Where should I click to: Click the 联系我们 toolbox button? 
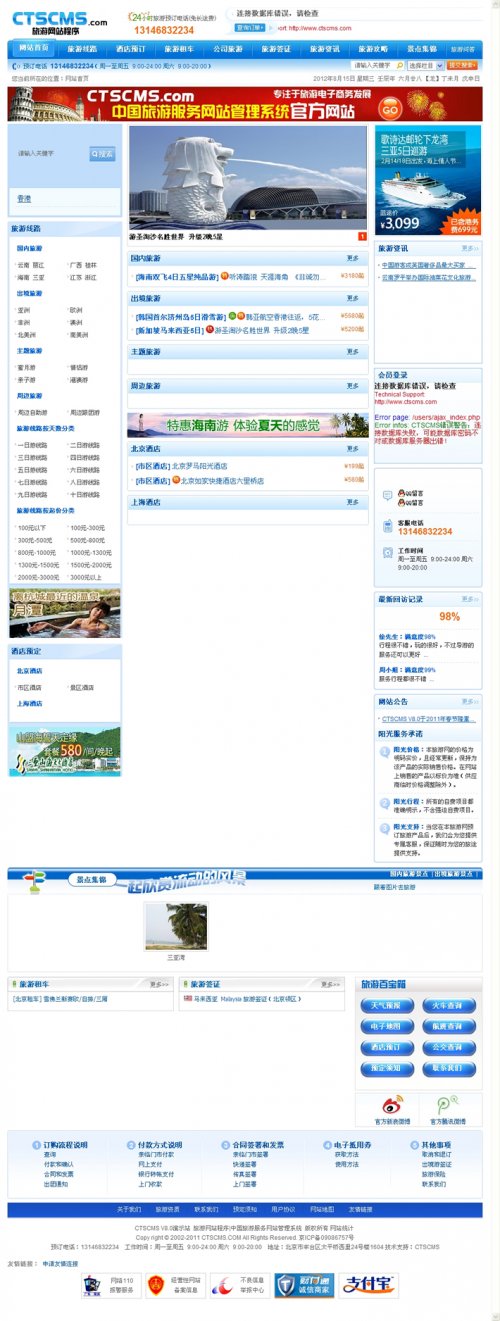point(448,1068)
